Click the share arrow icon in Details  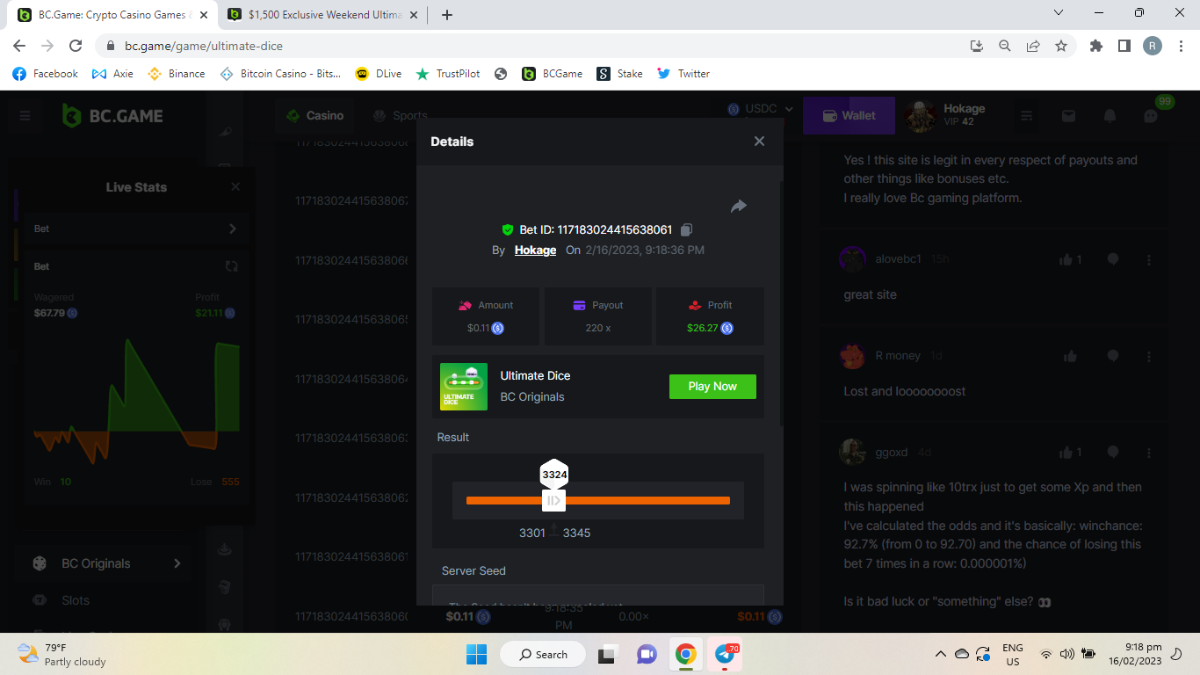(739, 206)
